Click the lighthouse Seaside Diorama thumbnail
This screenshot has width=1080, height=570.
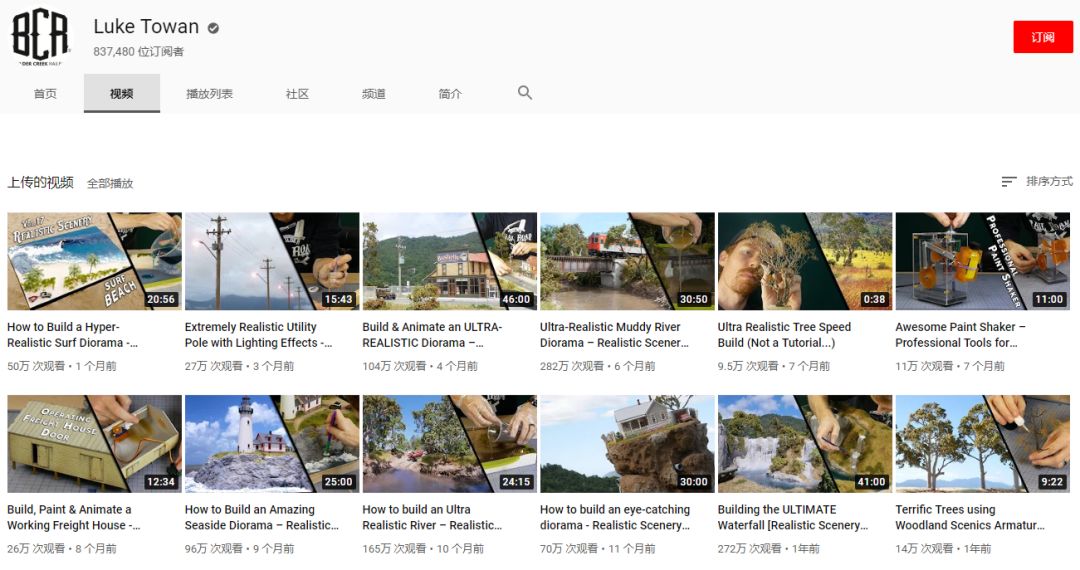[x=272, y=443]
